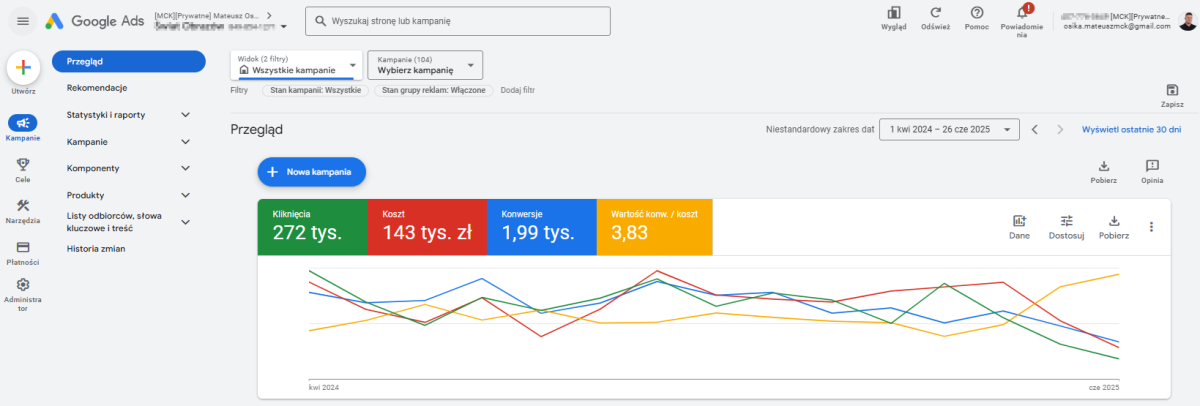1200x406 pixels.
Task: Open the hamburger main menu
Action: [23, 20]
